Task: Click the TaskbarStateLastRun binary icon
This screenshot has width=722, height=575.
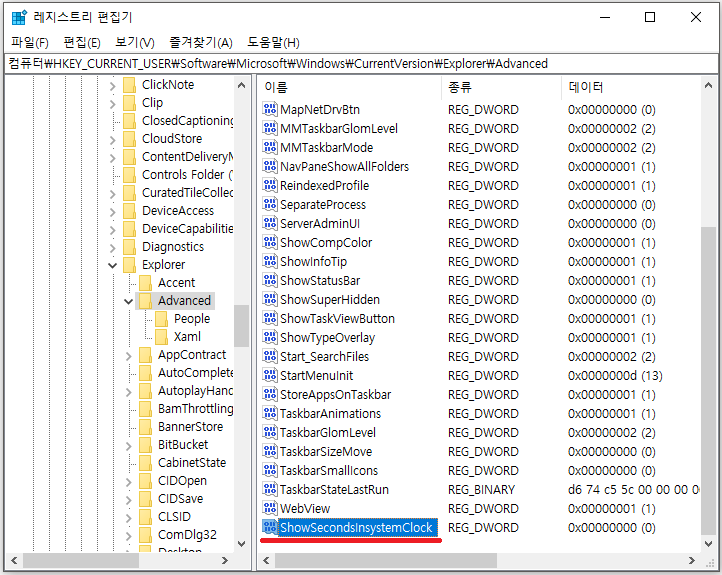Action: coord(270,489)
